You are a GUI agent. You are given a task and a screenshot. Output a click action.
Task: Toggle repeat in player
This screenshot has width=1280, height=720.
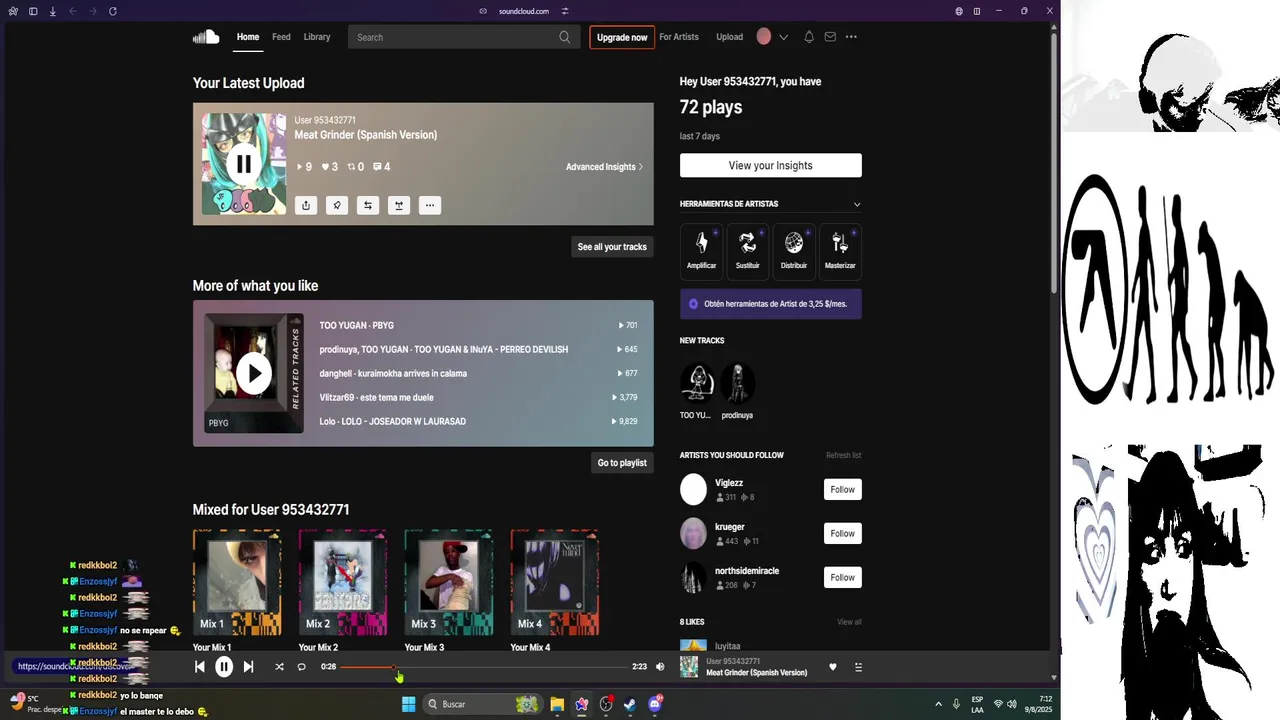point(301,667)
